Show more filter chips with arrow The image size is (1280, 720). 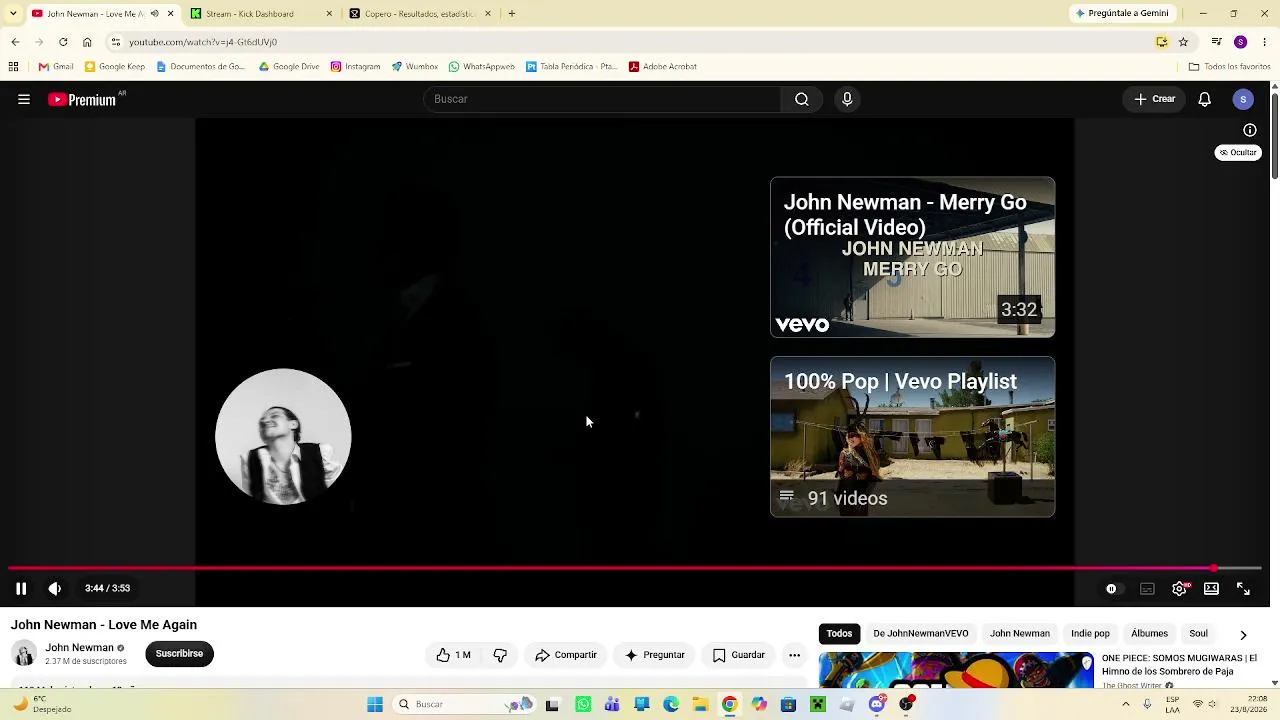pos(1243,634)
